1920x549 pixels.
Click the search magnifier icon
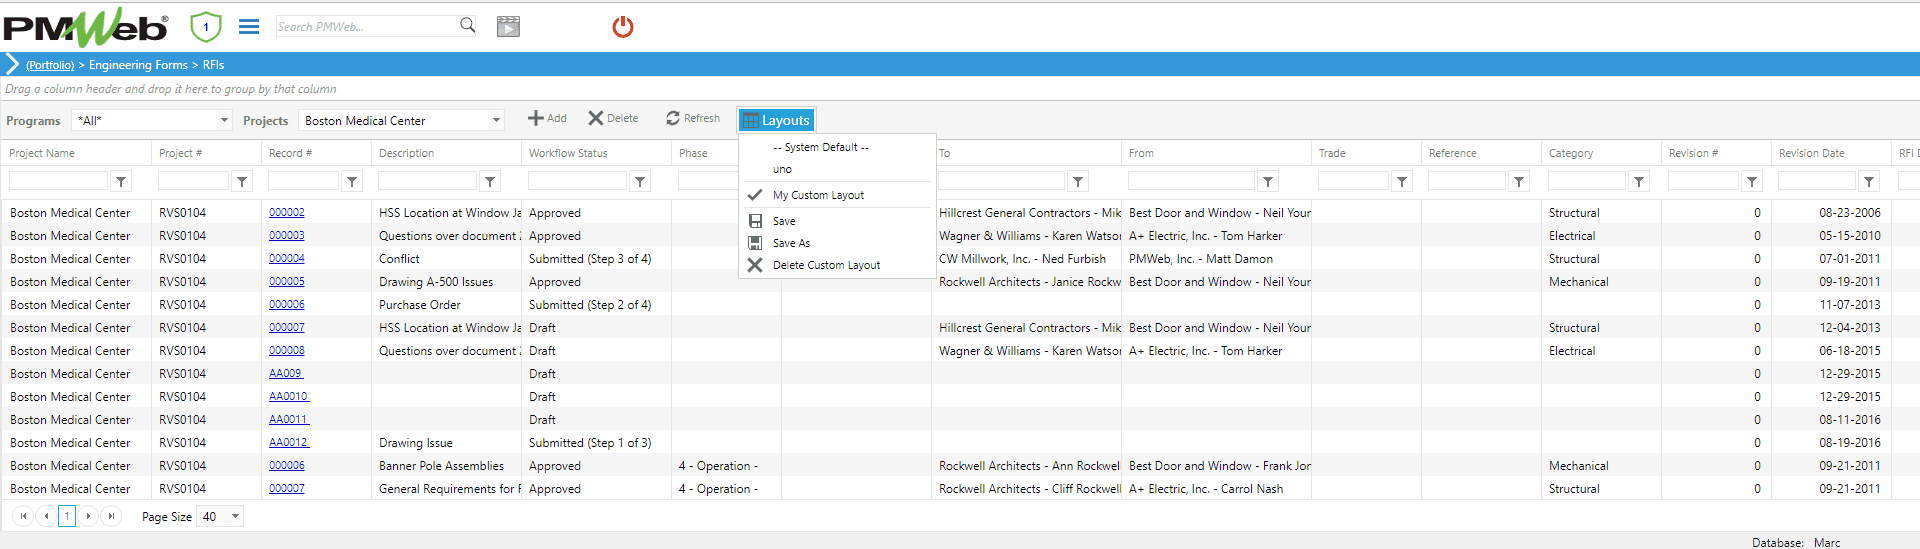click(467, 25)
